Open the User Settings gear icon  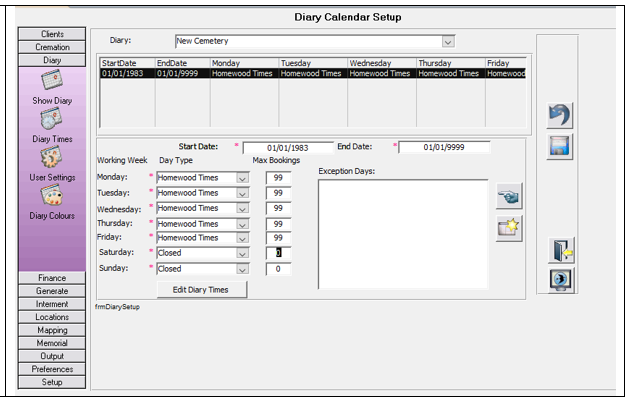(51, 156)
